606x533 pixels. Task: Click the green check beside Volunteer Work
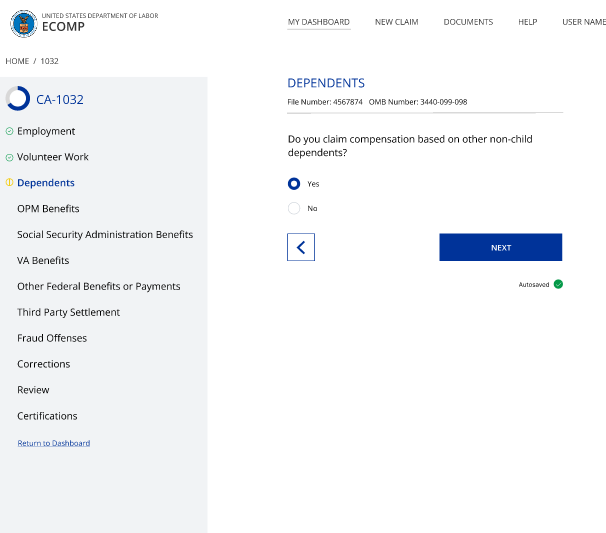(9, 157)
